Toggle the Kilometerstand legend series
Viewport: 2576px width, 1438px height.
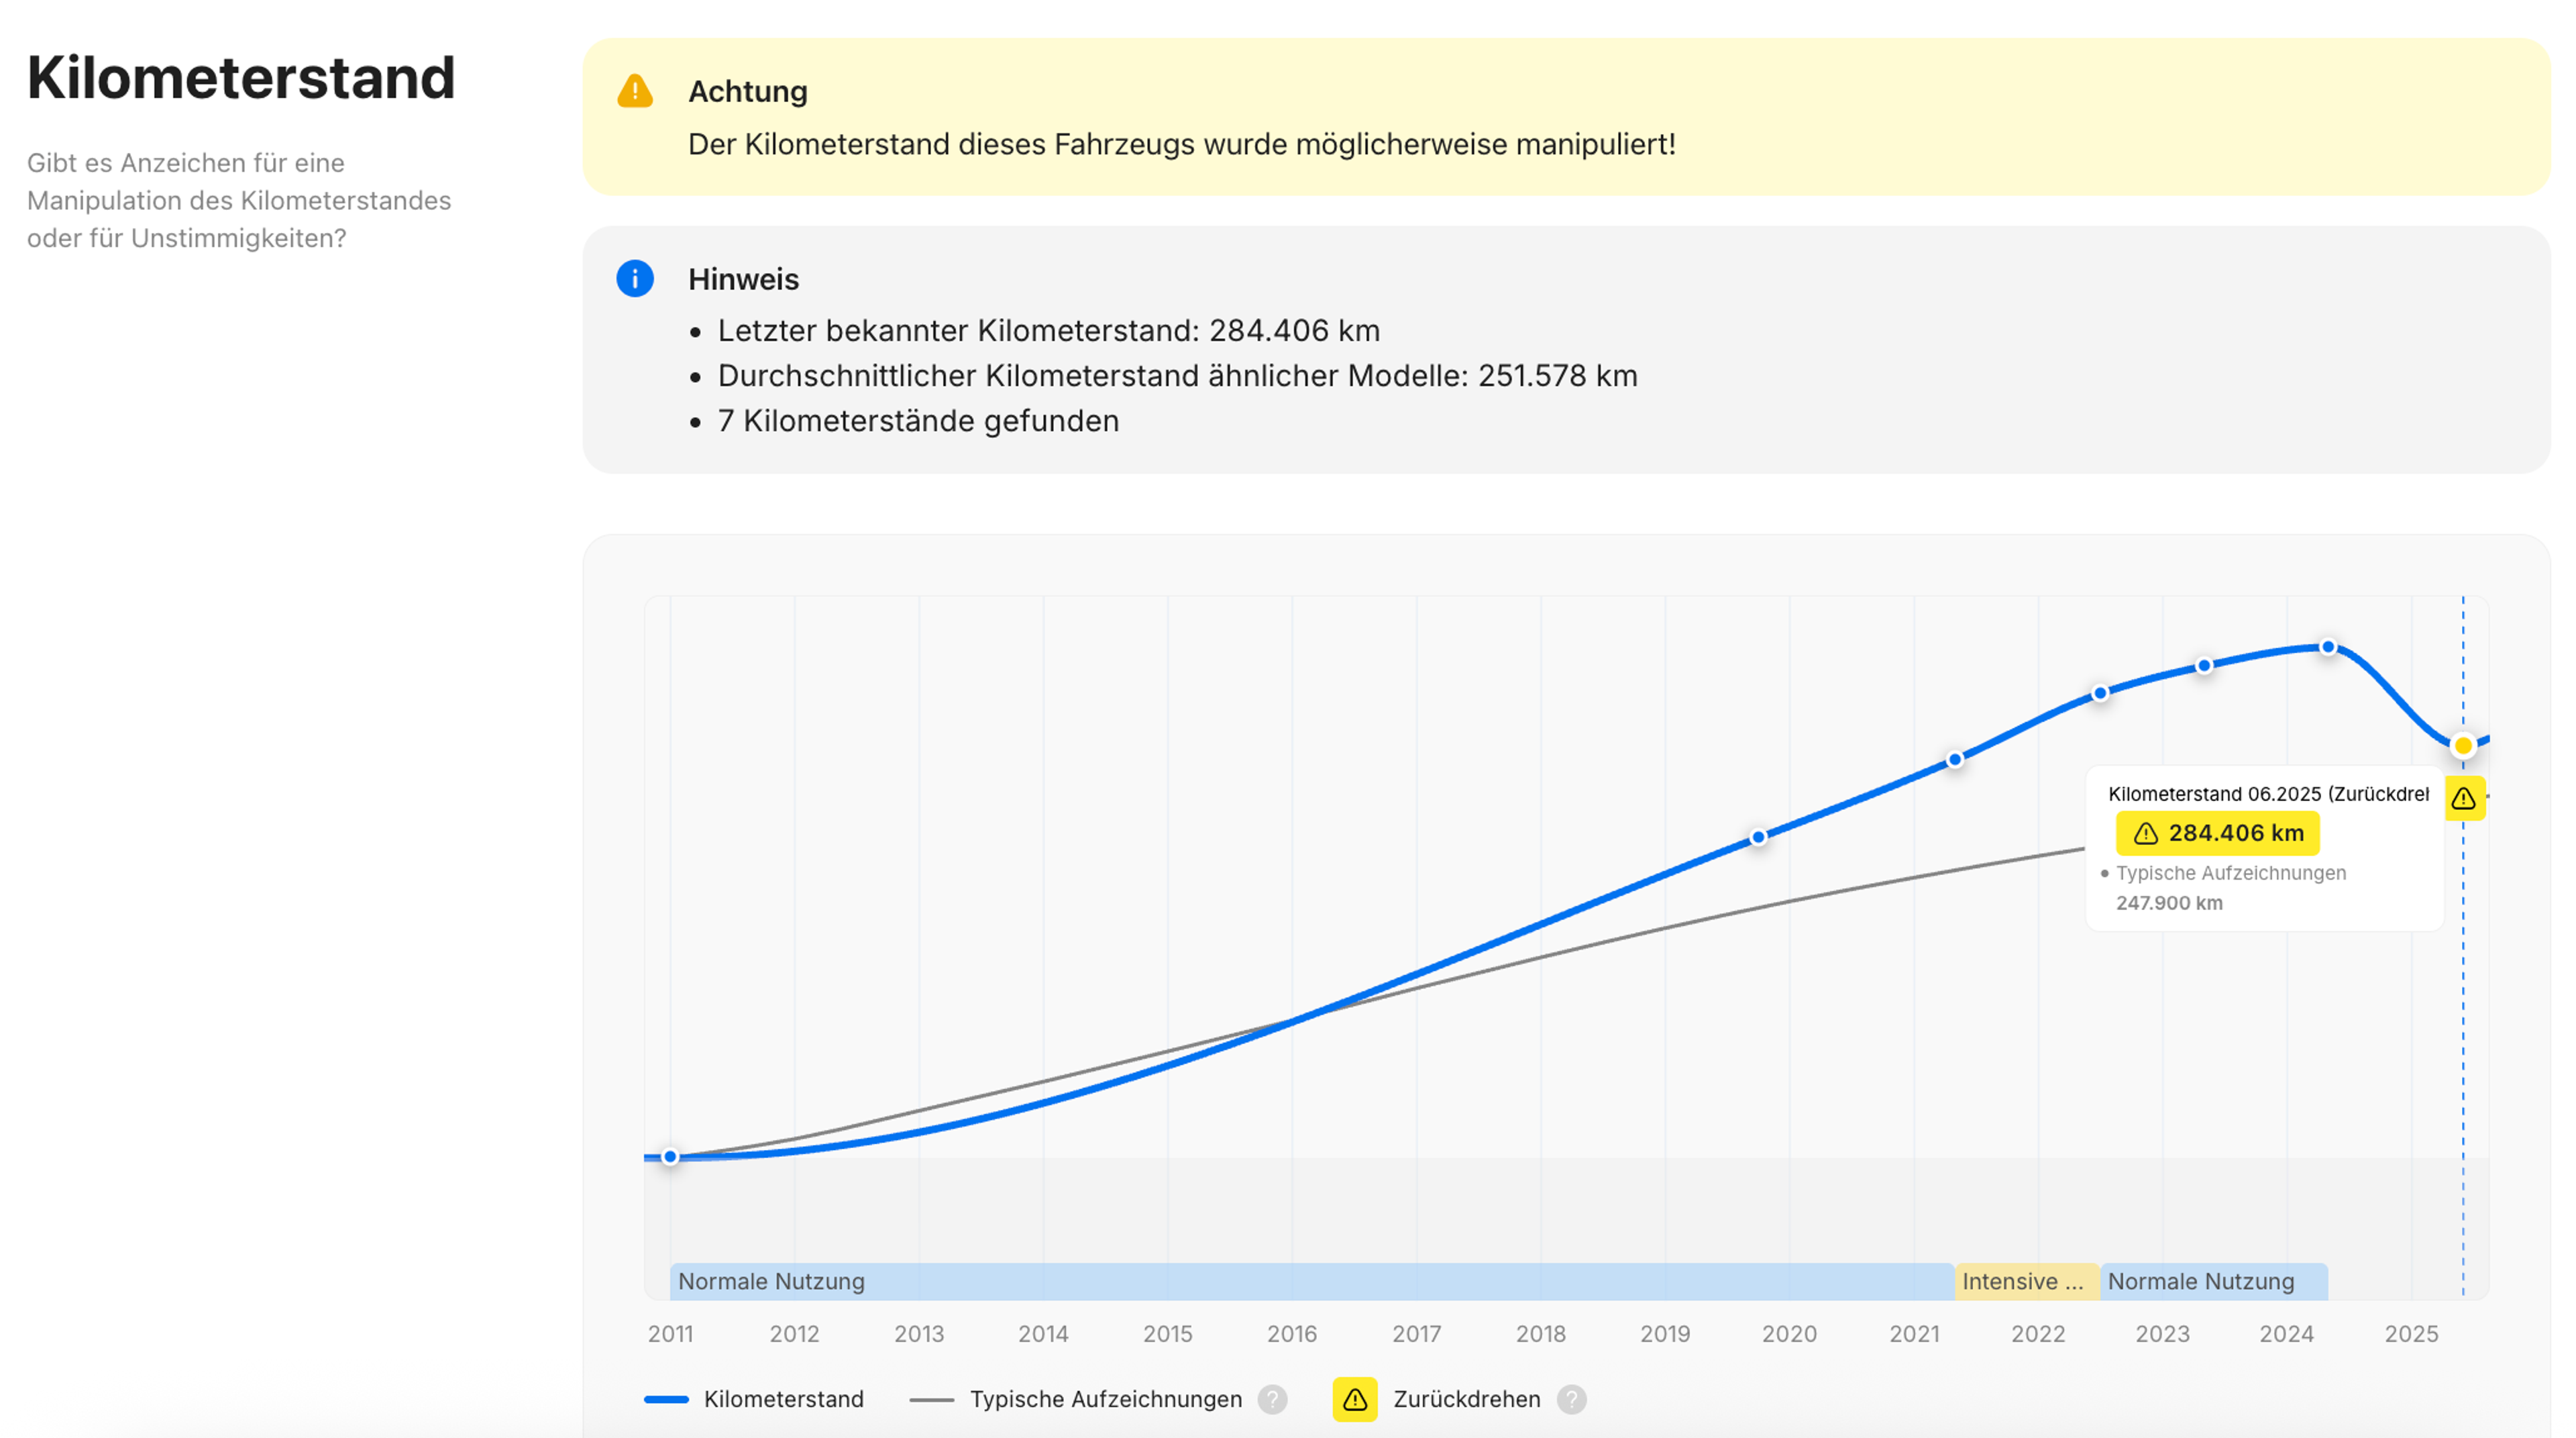754,1399
